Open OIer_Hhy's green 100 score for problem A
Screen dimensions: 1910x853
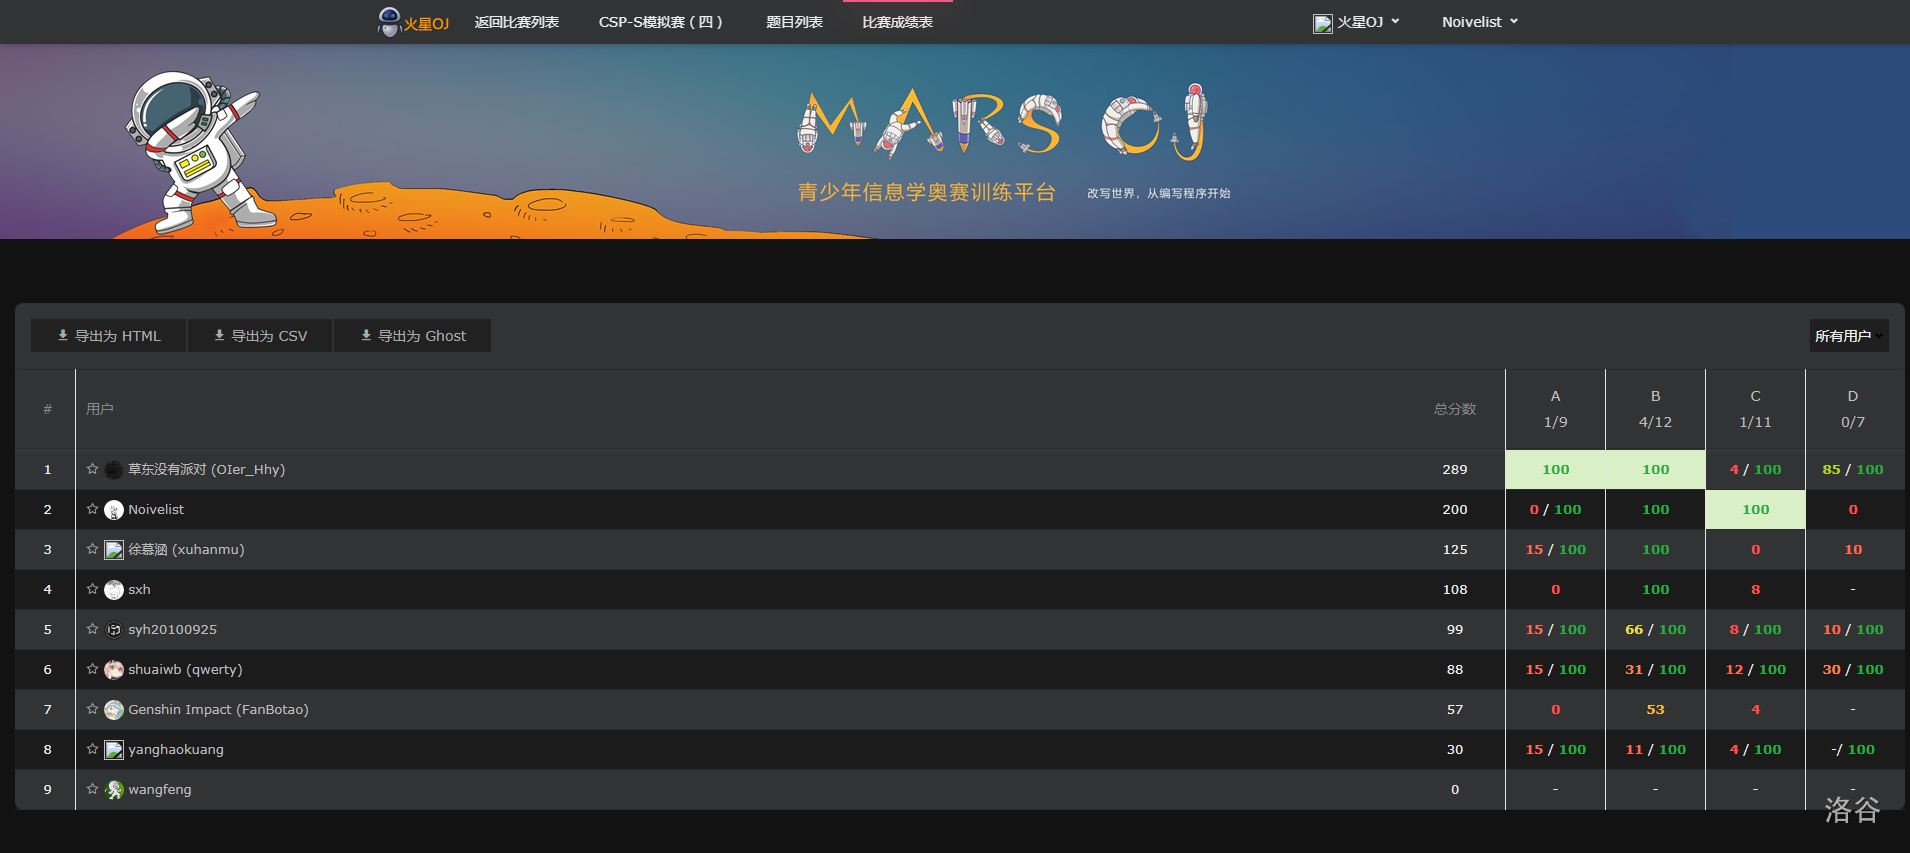click(x=1555, y=470)
